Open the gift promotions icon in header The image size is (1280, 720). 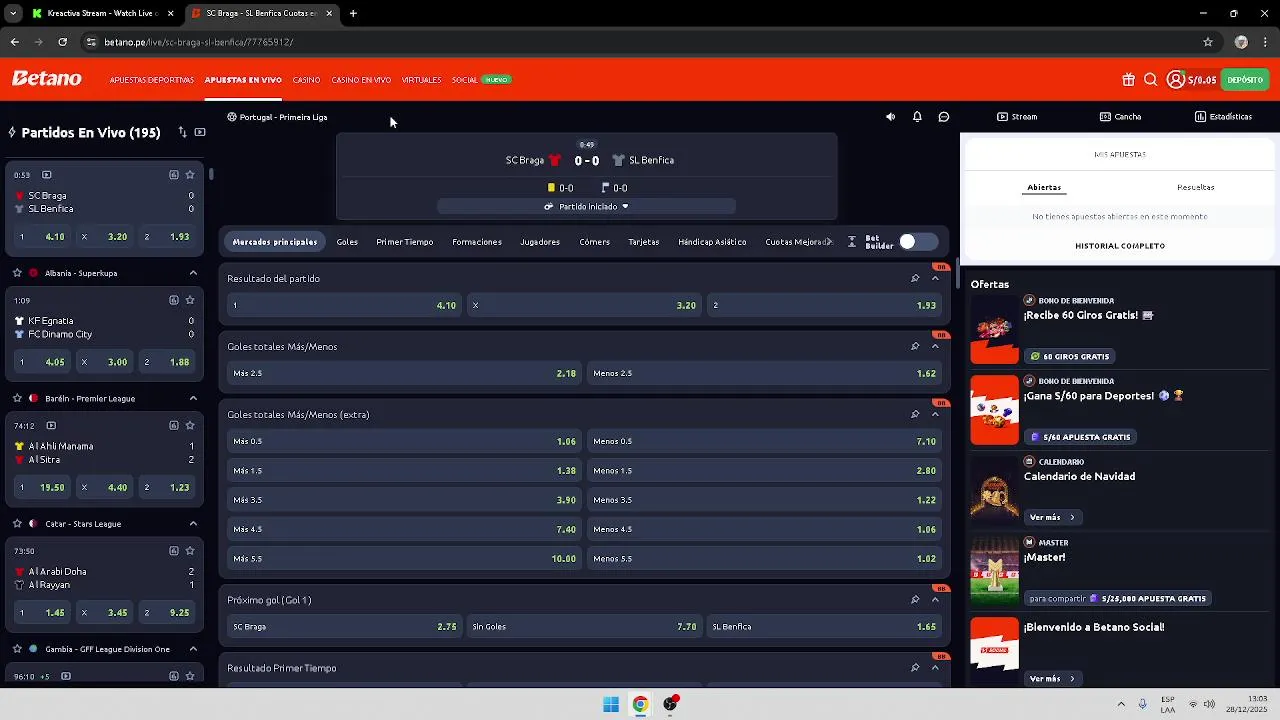point(1128,80)
